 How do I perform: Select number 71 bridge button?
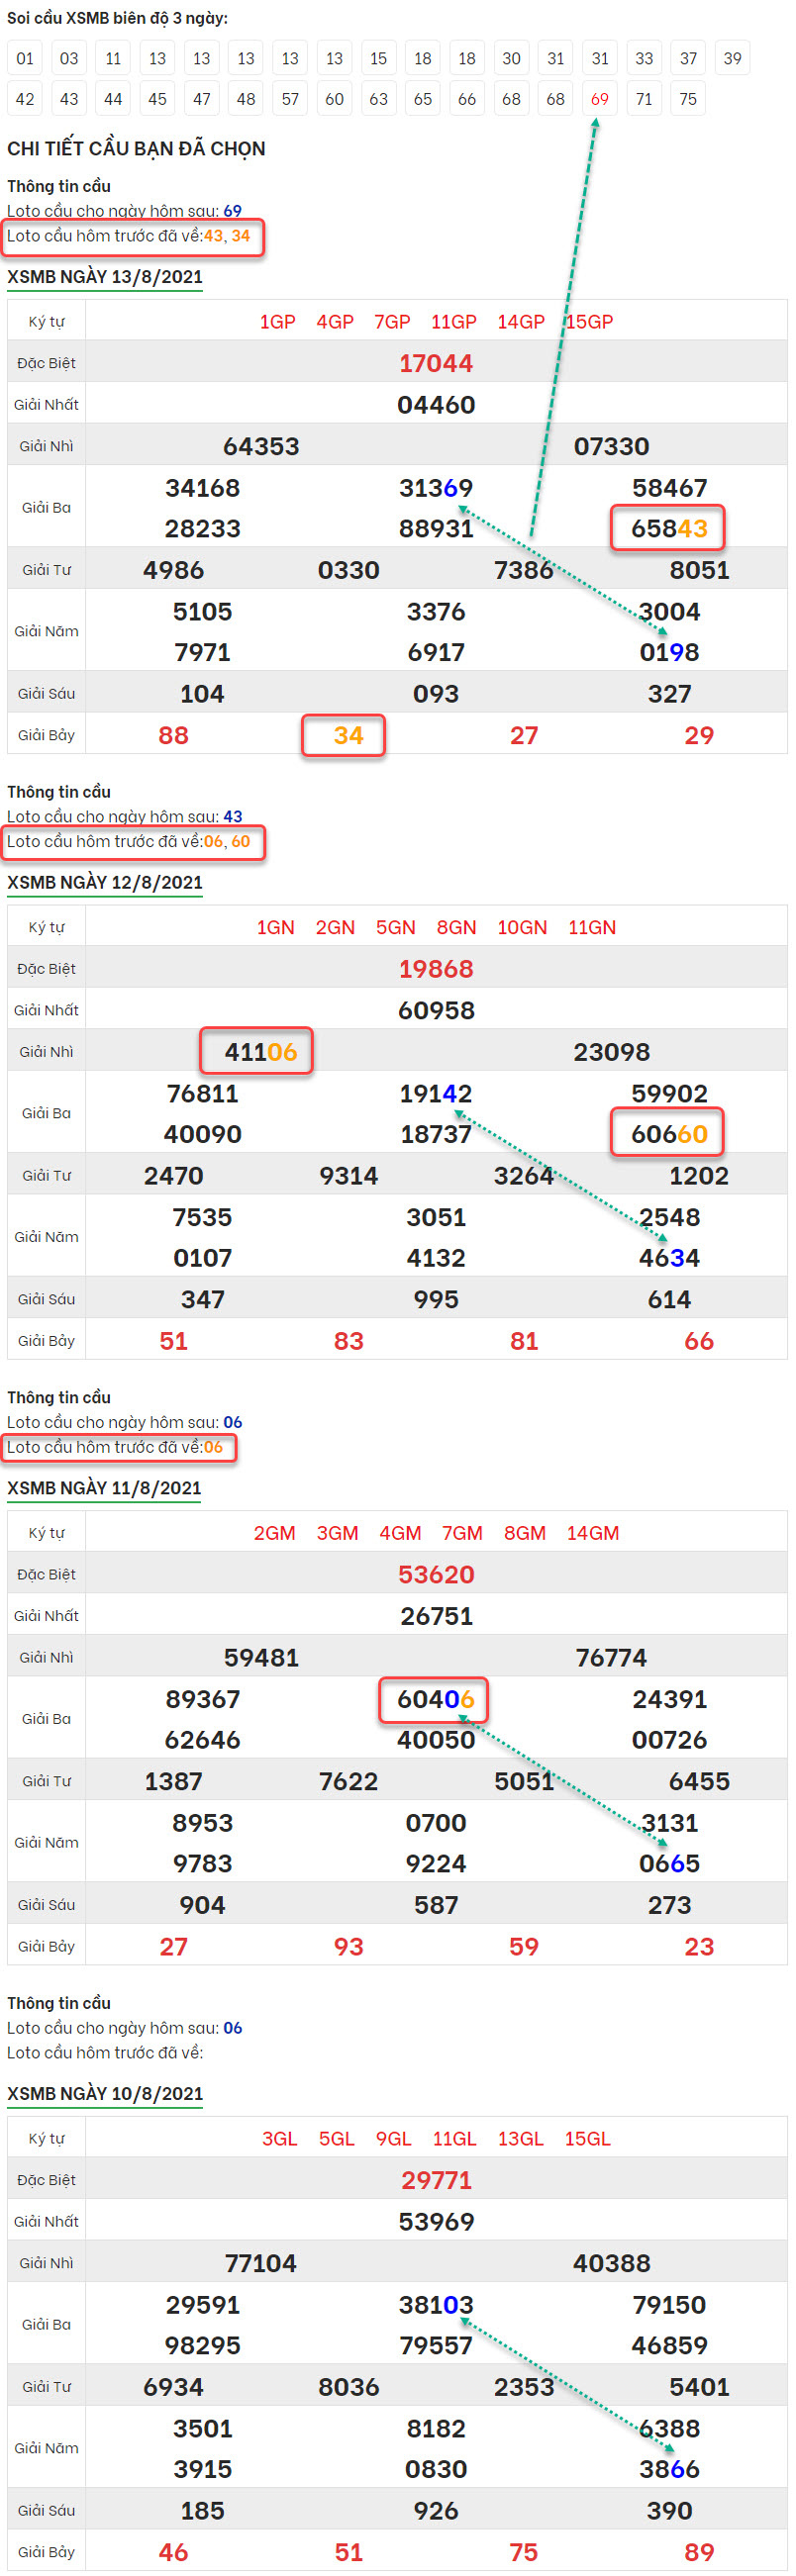(643, 99)
